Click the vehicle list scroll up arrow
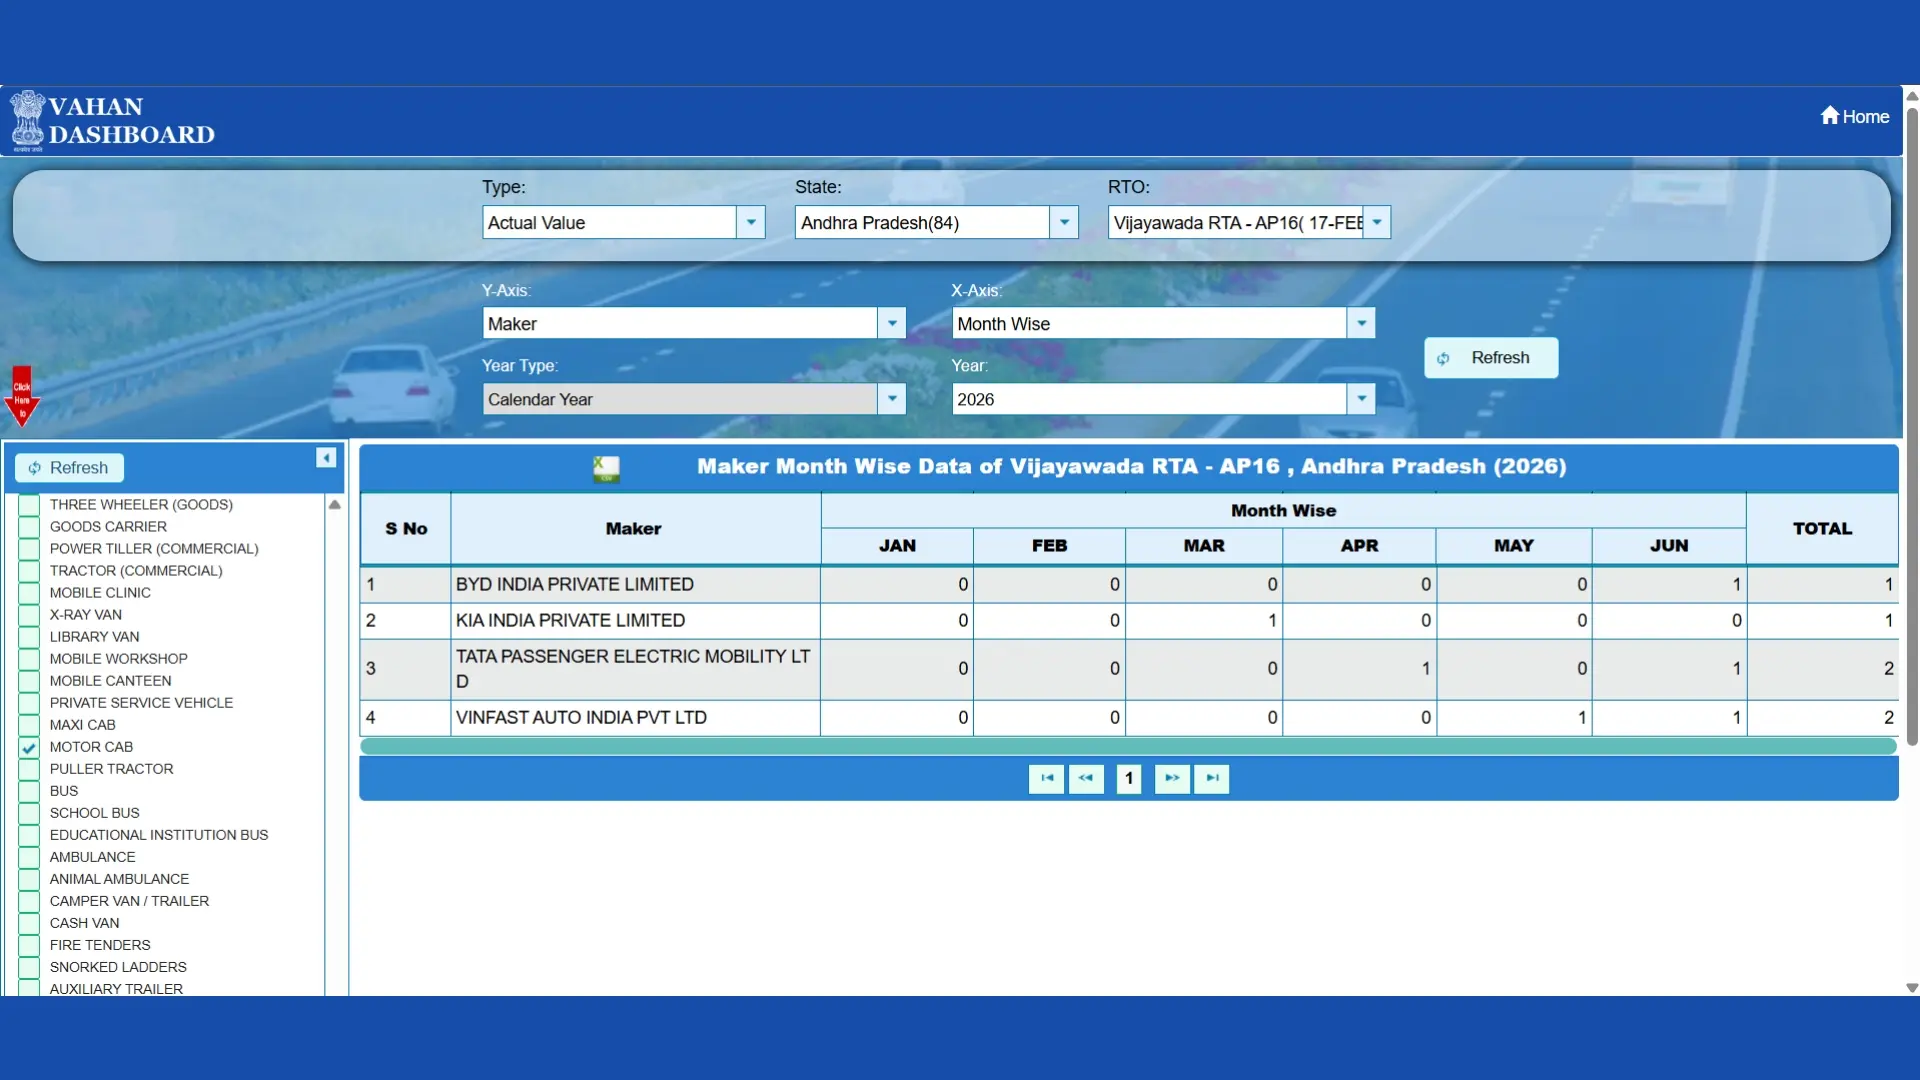Screen dimensions: 1920x1080 (x=335, y=505)
